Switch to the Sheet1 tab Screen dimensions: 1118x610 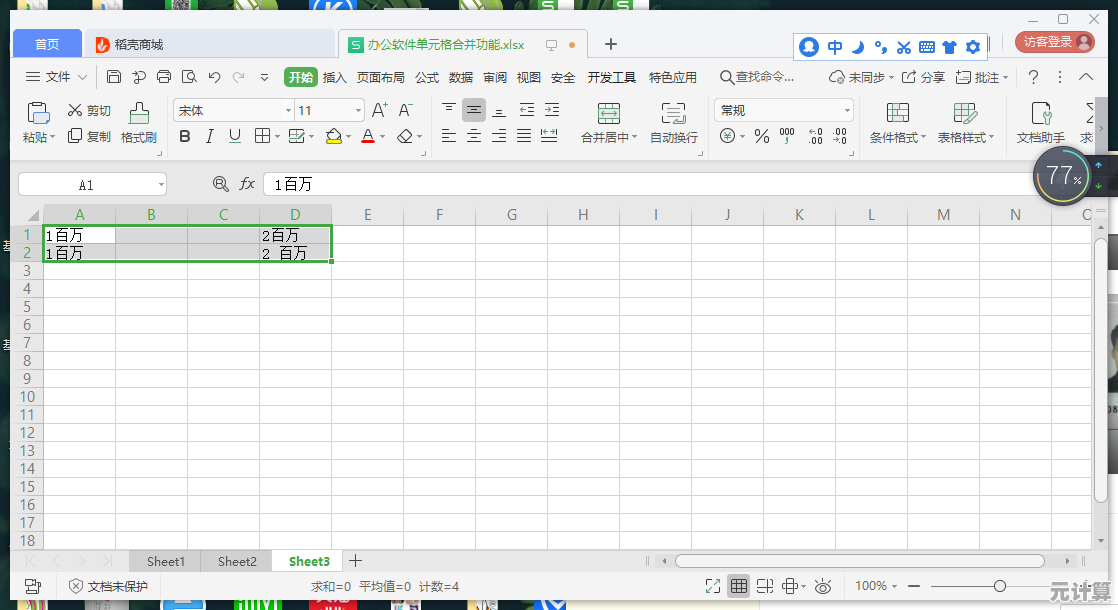(166, 561)
